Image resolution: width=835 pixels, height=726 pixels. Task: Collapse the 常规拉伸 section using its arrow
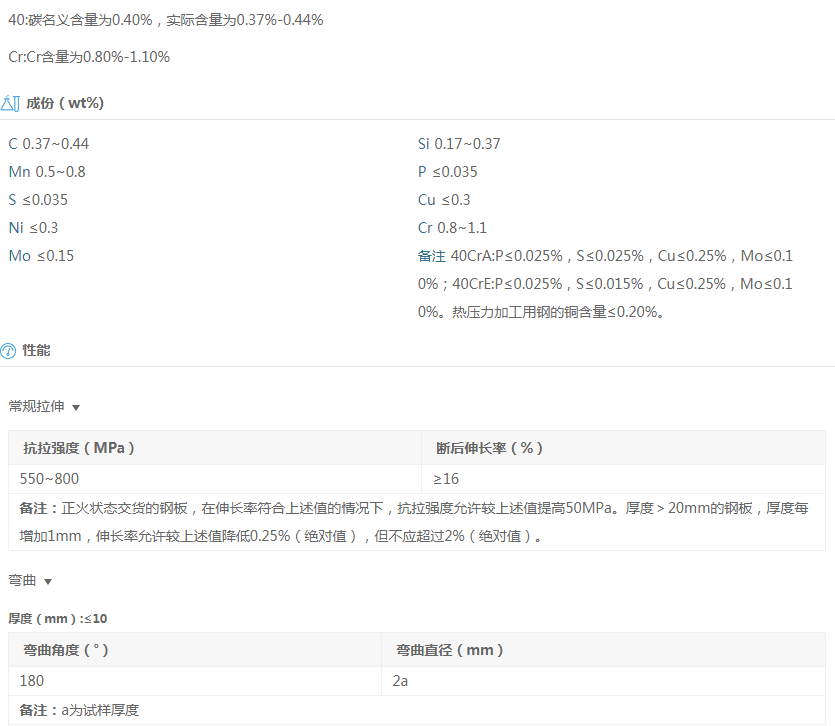point(76,408)
